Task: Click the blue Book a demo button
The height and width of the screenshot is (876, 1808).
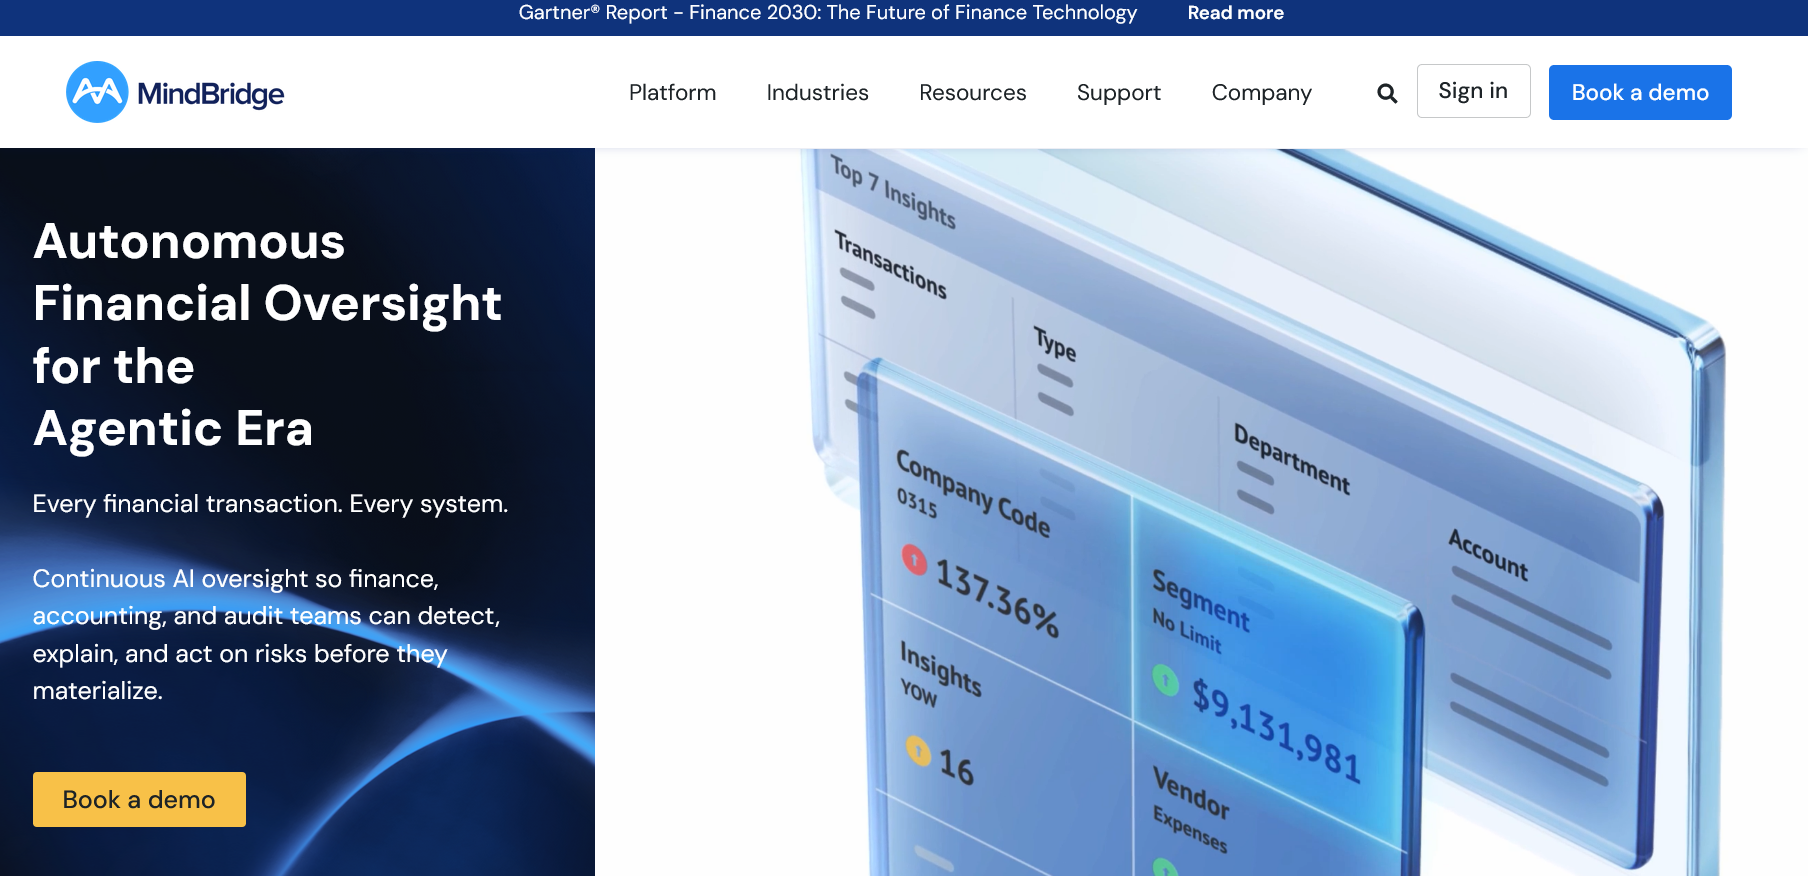Action: pyautogui.click(x=1640, y=92)
